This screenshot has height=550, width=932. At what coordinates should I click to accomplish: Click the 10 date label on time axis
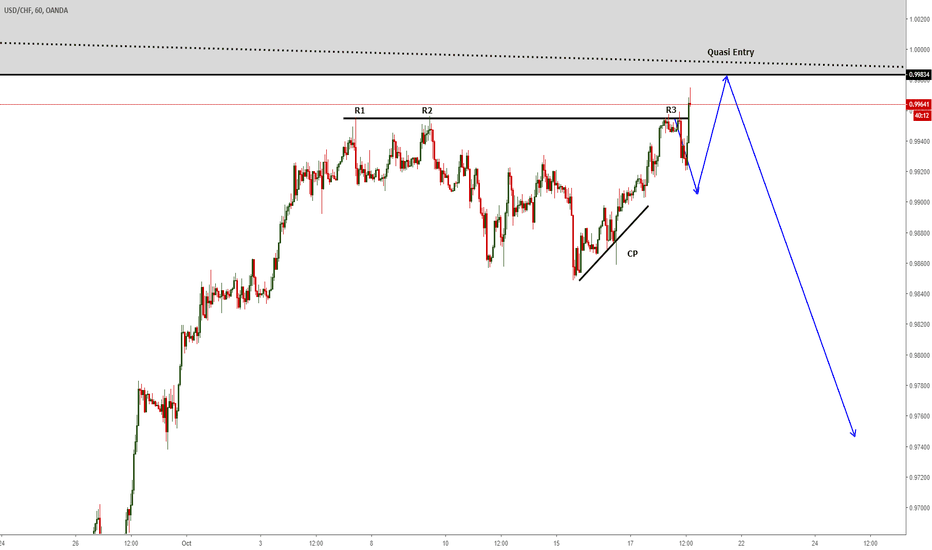click(446, 543)
